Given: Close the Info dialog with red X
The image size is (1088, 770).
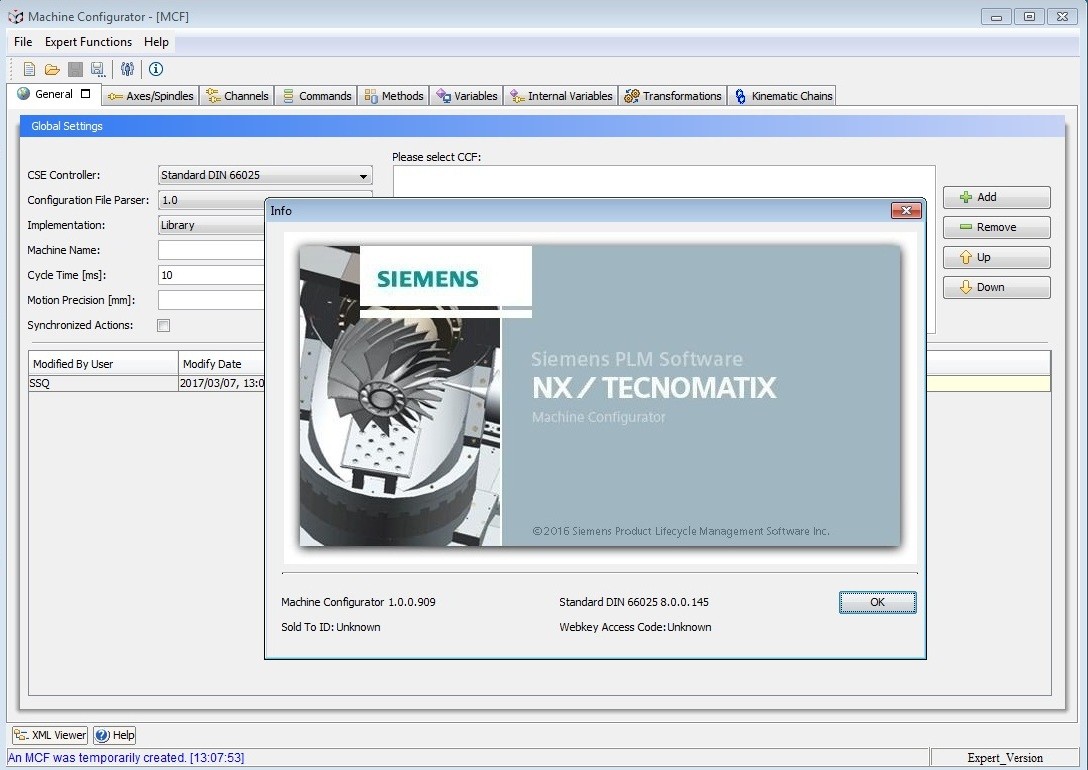Looking at the screenshot, I should (x=906, y=210).
